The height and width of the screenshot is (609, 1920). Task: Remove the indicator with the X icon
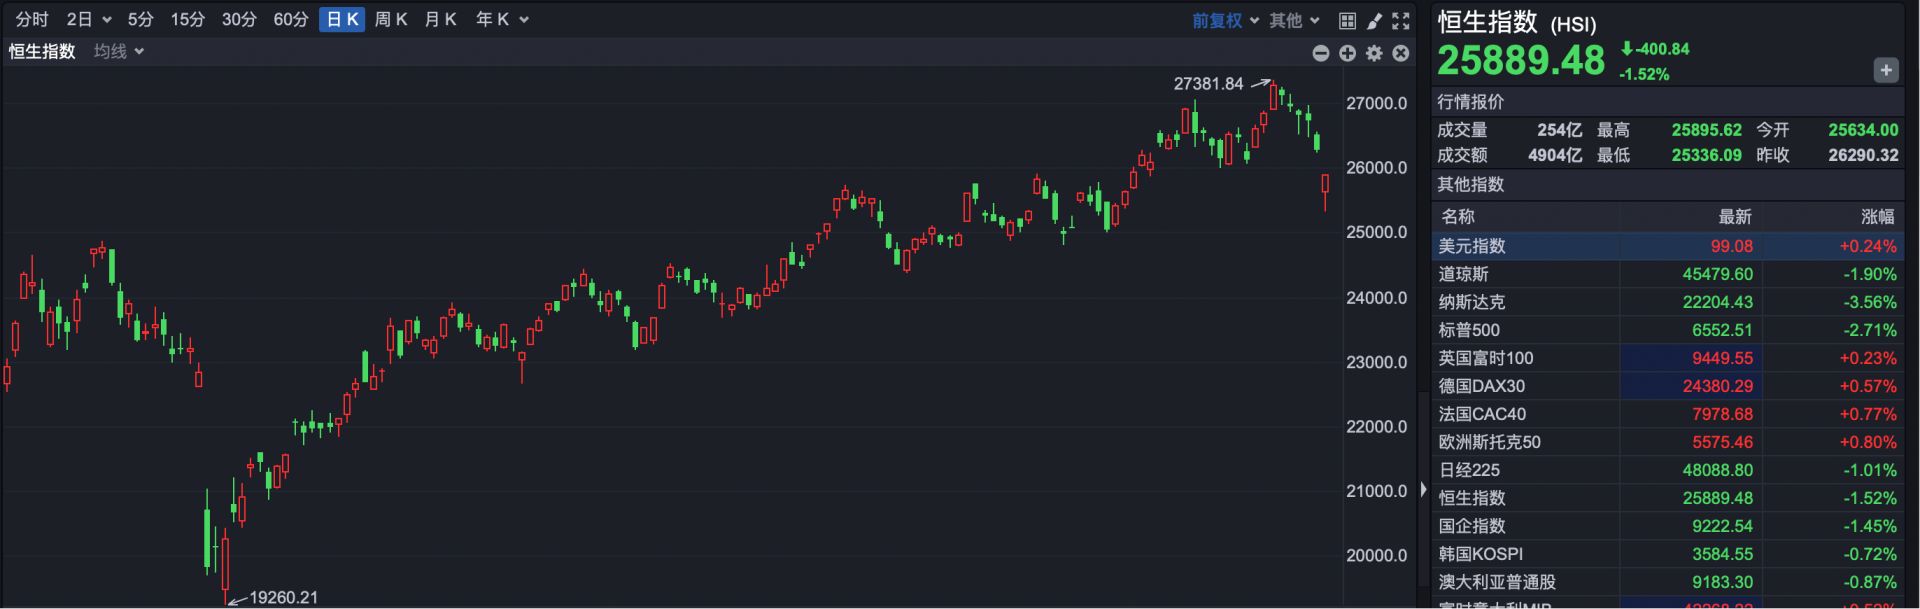(x=1401, y=53)
